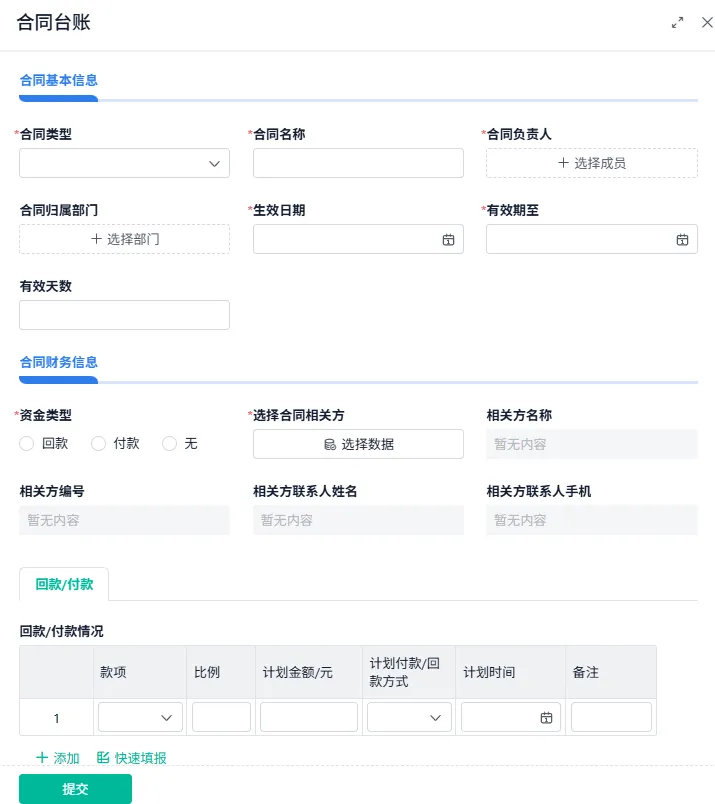The image size is (715, 804).
Task: Click calendar icon in 计划时间 cell
Action: click(547, 718)
